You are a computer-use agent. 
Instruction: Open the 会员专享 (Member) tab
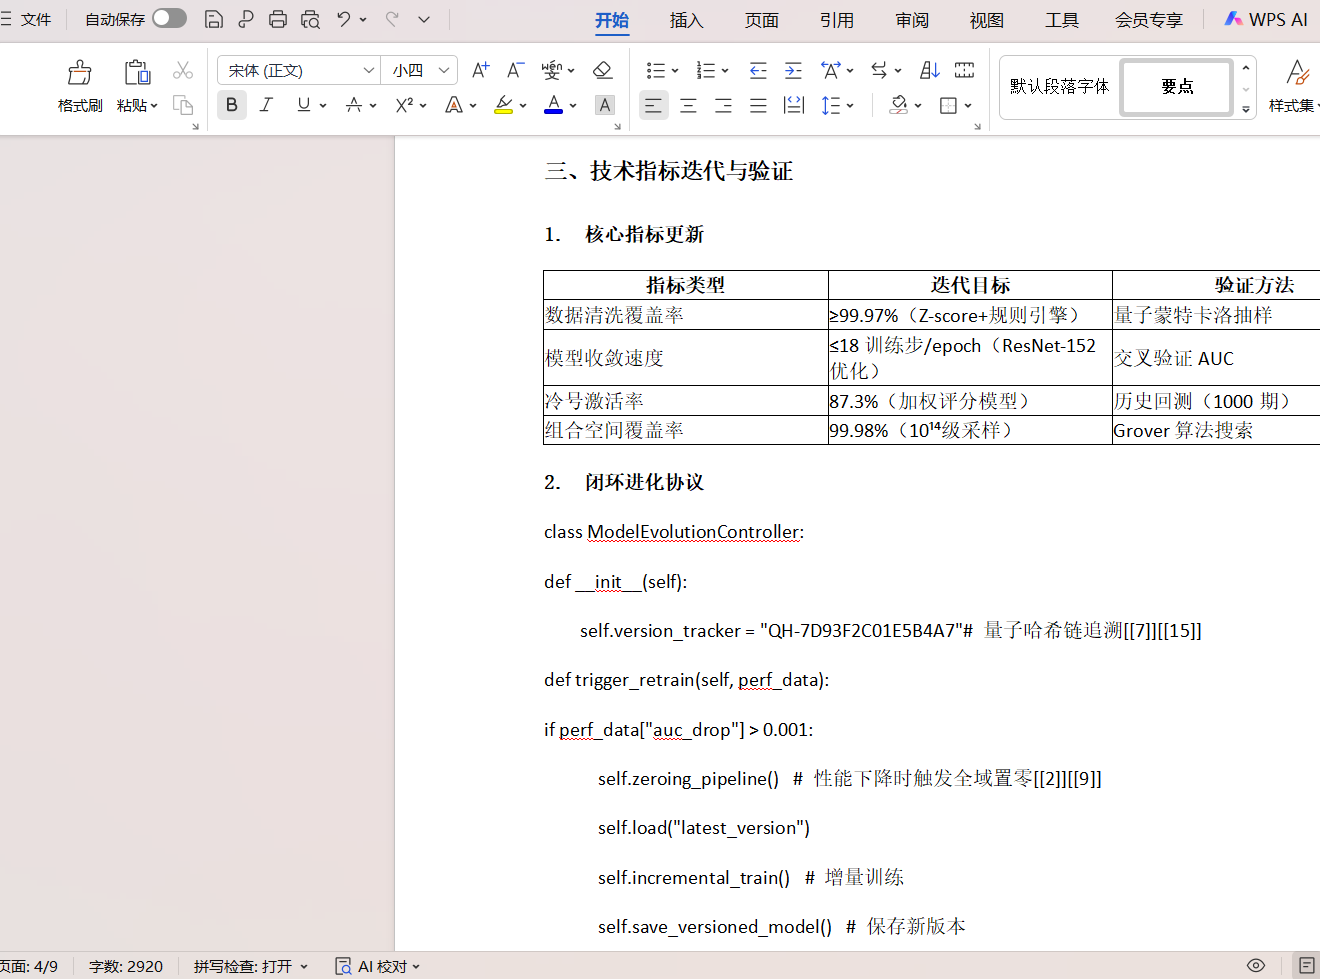(x=1148, y=20)
